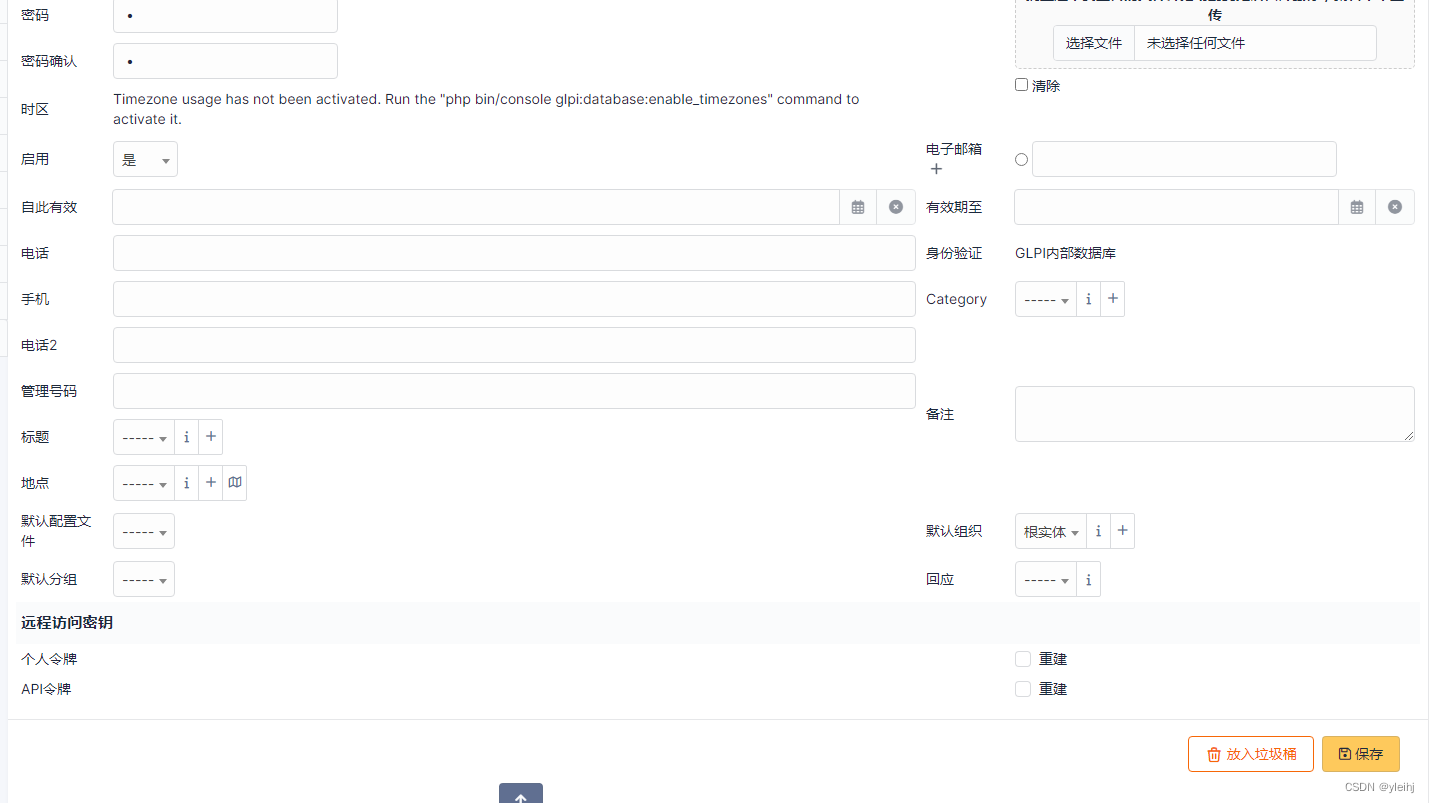The height and width of the screenshot is (803, 1429).
Task: Show info icon beside 地点 dropdown
Action: pos(186,483)
